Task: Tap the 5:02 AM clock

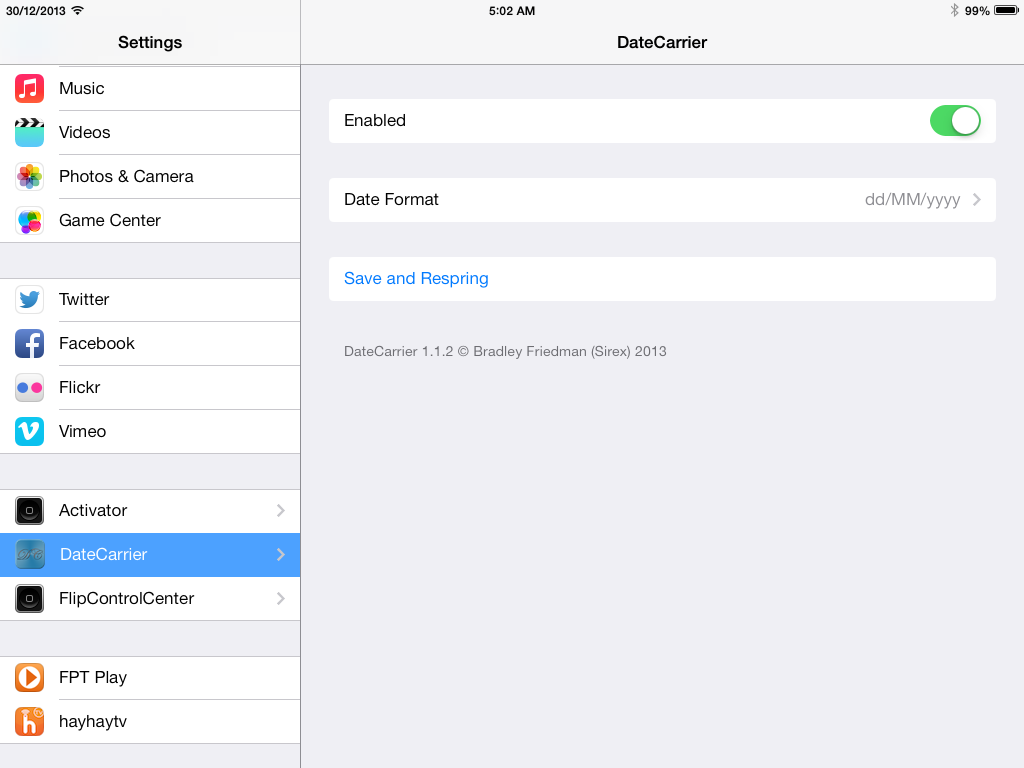Action: tap(512, 11)
